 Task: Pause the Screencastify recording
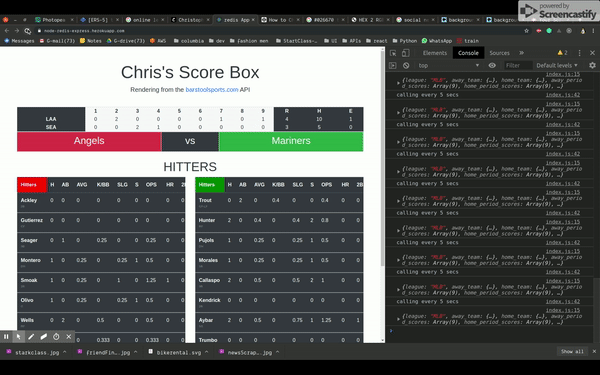[6, 337]
